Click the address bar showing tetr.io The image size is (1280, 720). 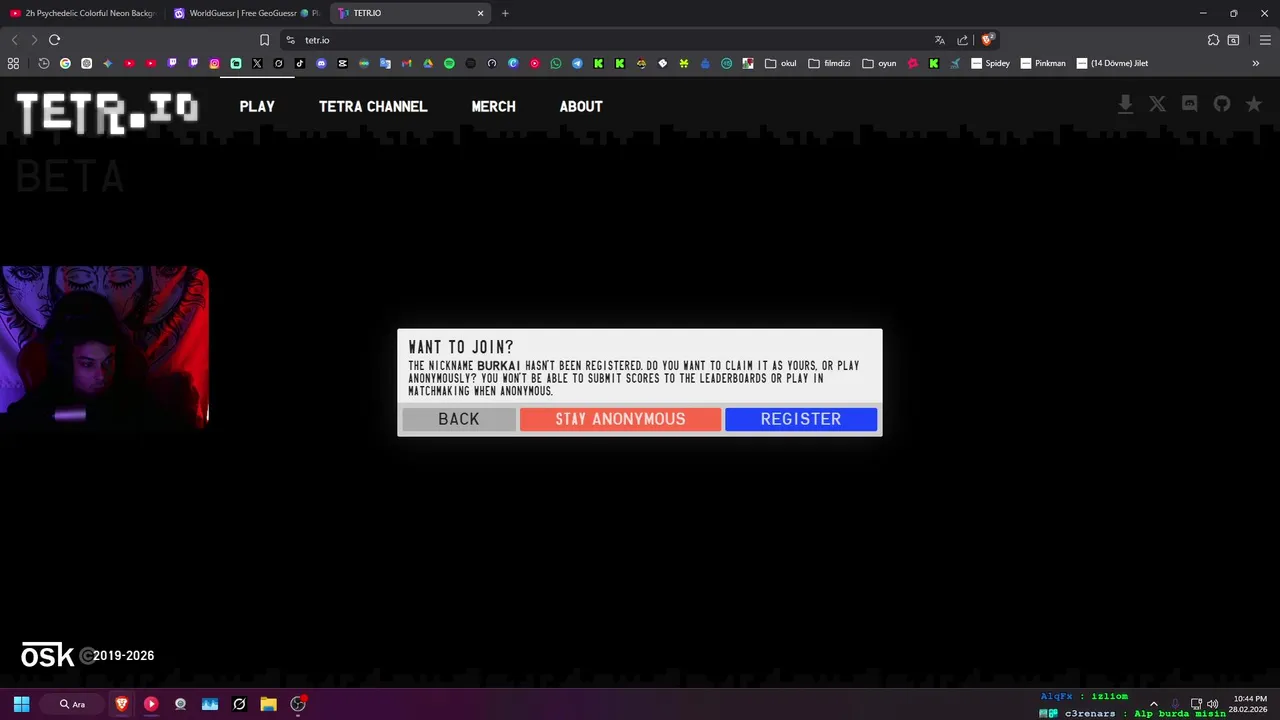[610, 40]
